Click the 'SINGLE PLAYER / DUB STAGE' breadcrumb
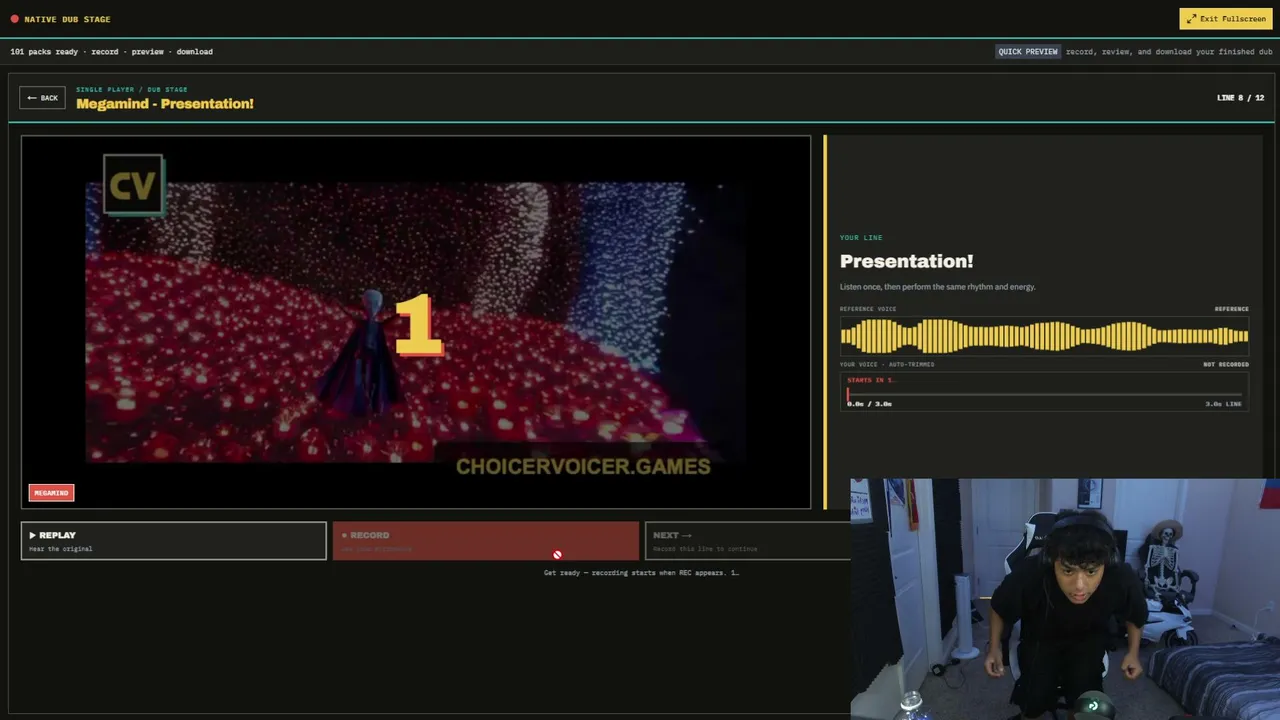Screen dimensions: 1280x720 coord(132,89)
